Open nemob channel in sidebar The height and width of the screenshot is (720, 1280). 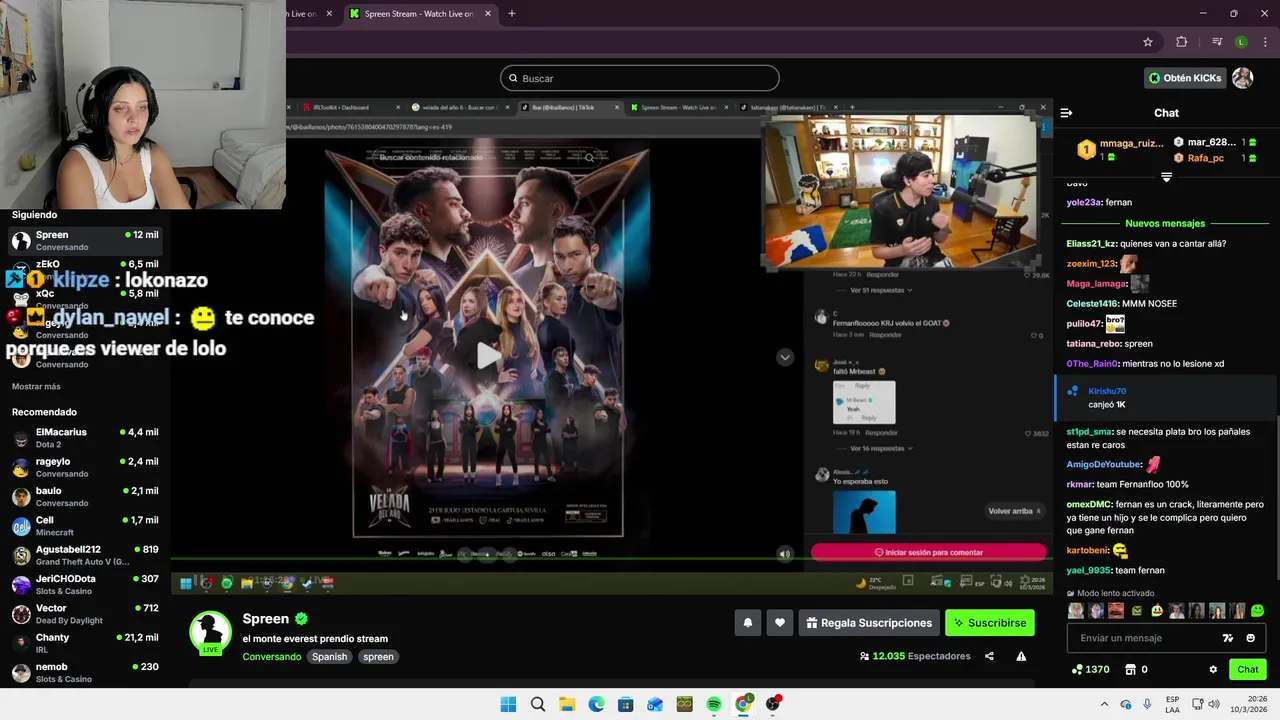85,672
